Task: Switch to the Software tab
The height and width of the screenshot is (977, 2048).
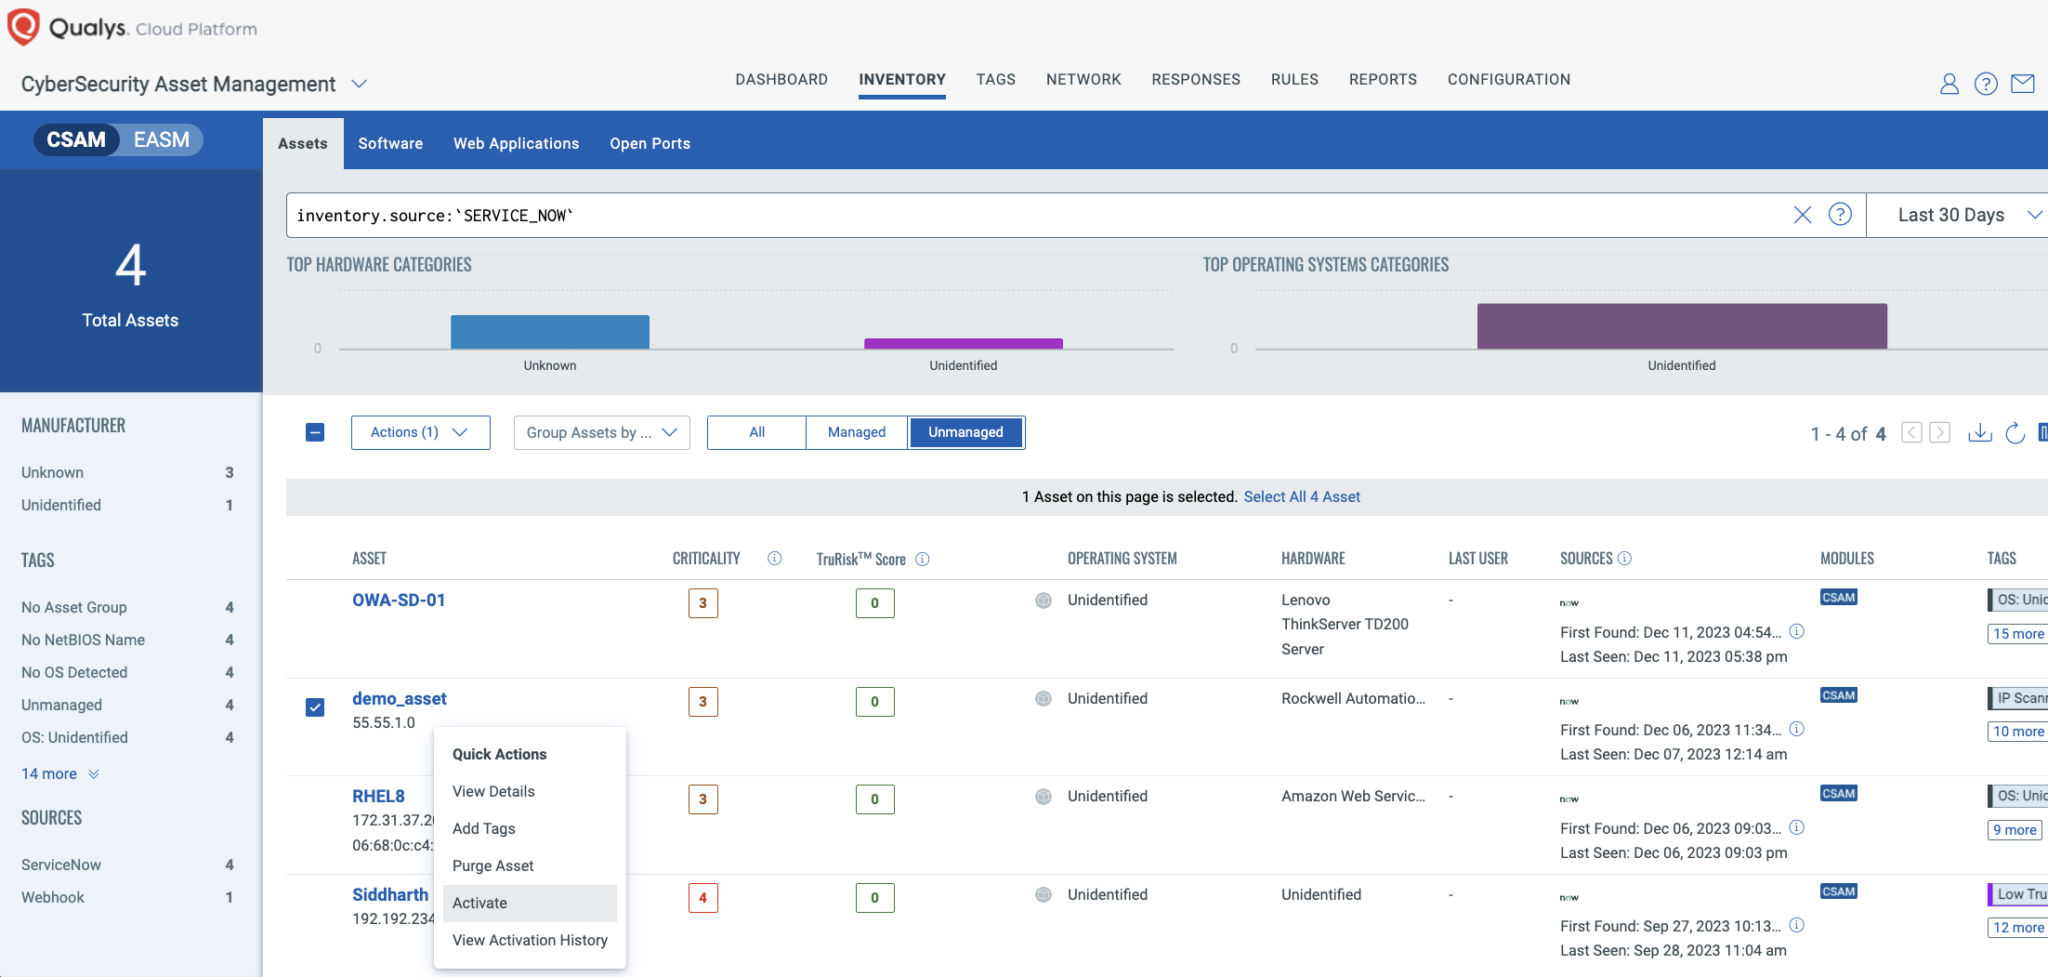Action: tap(390, 144)
